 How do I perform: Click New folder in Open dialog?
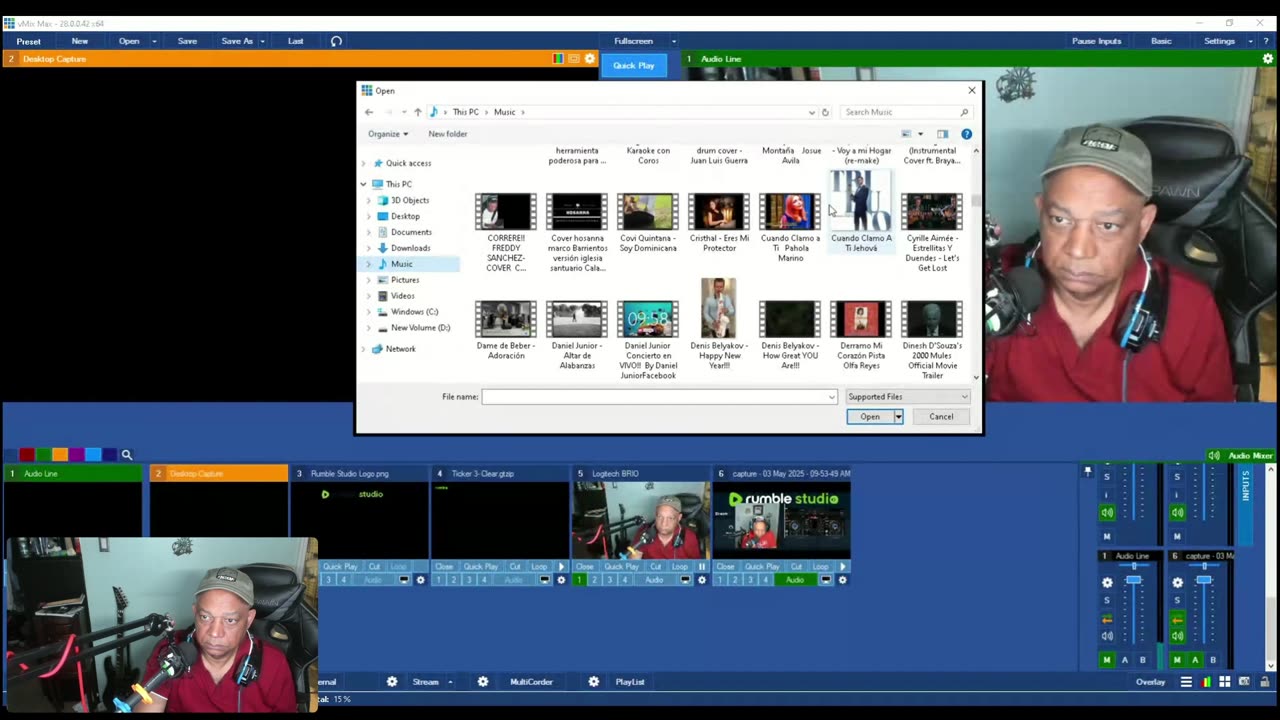448,134
